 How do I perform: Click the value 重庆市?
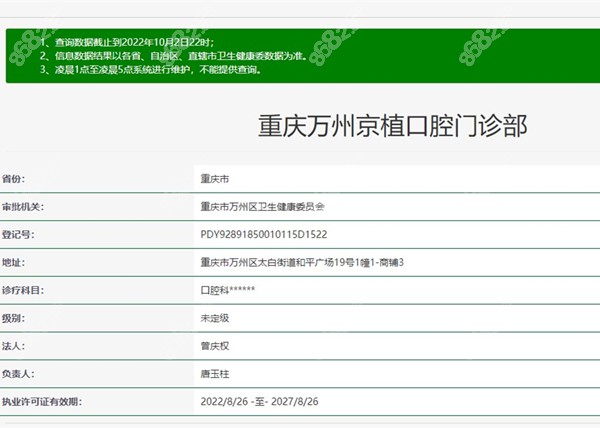[215, 179]
